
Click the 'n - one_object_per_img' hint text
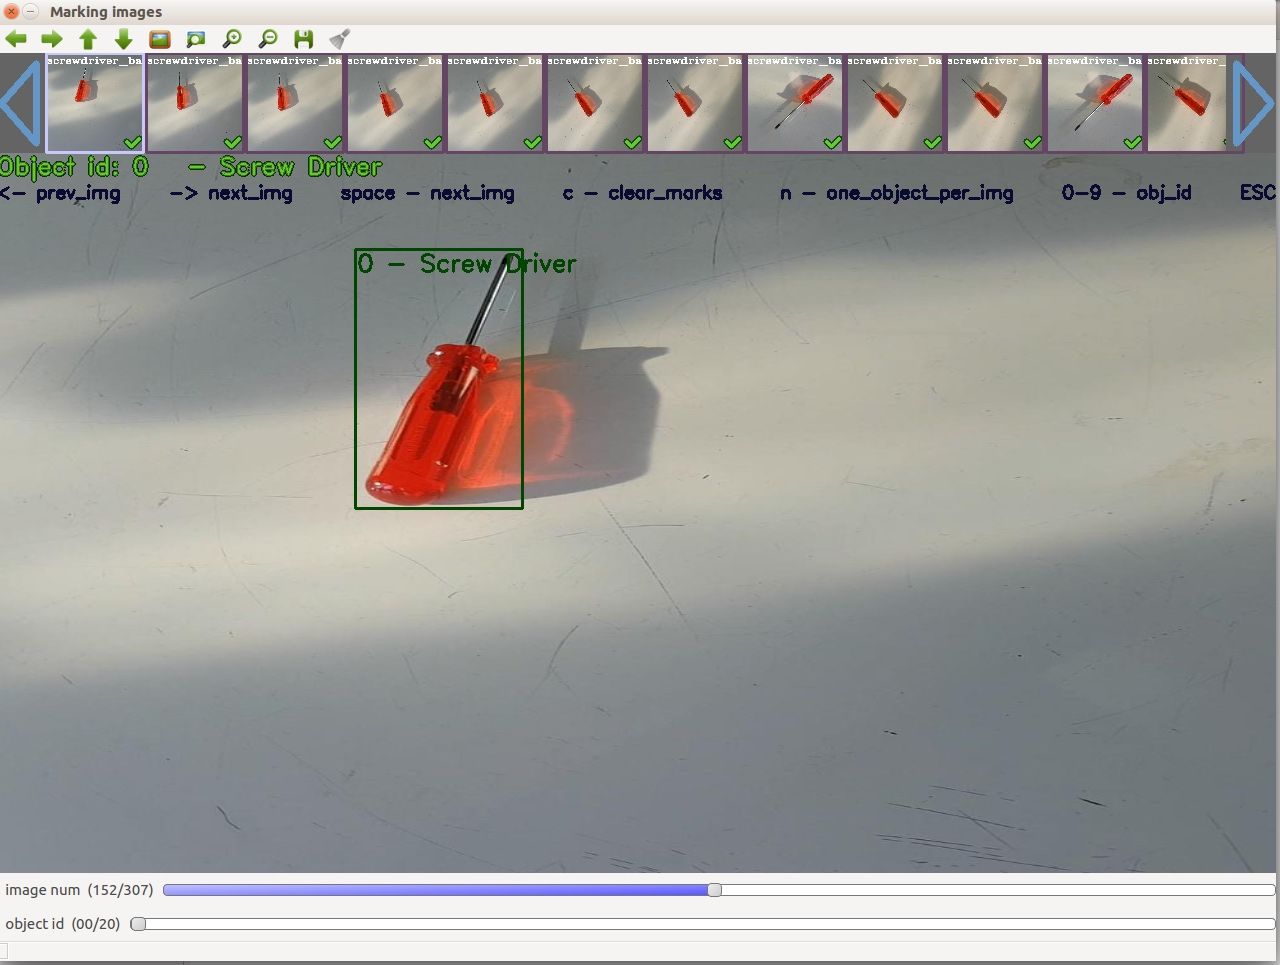(x=897, y=193)
